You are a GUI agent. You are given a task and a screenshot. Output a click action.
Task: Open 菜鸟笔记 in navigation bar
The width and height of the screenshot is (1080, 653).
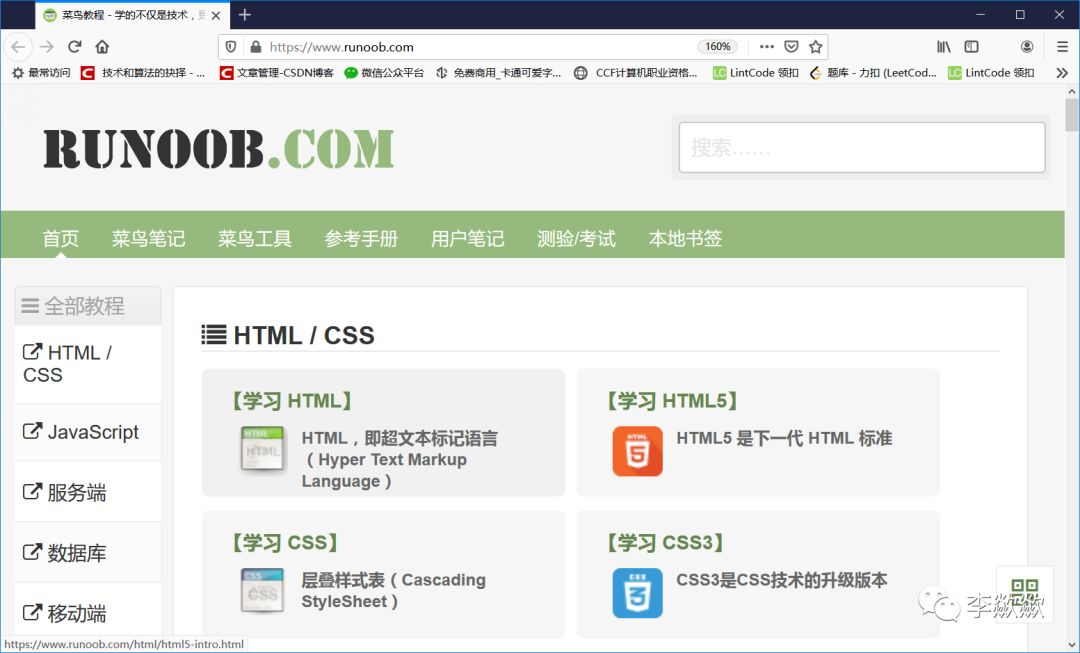(x=148, y=238)
